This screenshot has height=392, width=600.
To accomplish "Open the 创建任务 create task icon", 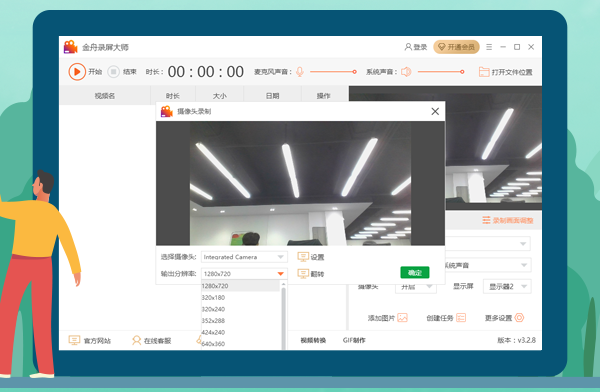I will point(461,318).
